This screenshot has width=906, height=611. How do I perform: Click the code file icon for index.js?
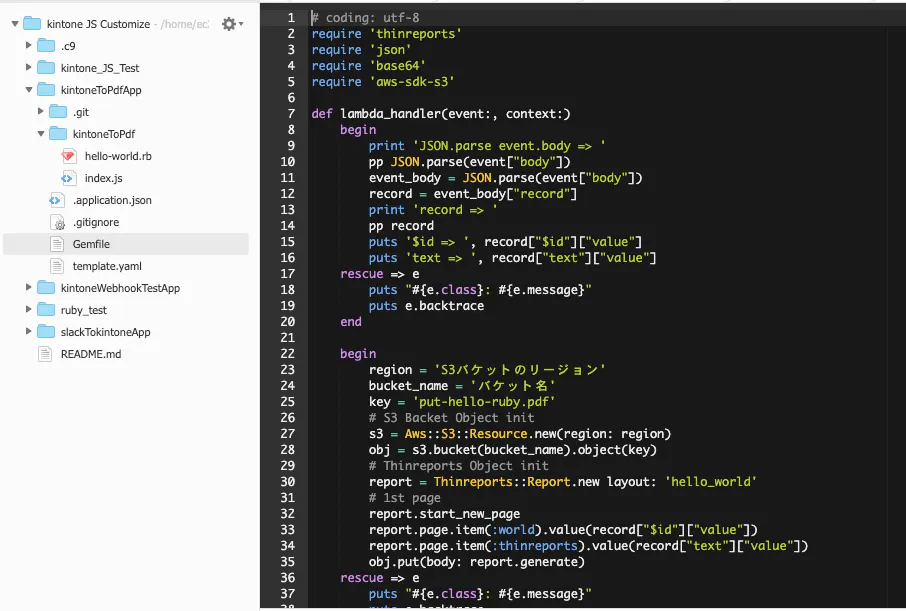coord(68,178)
